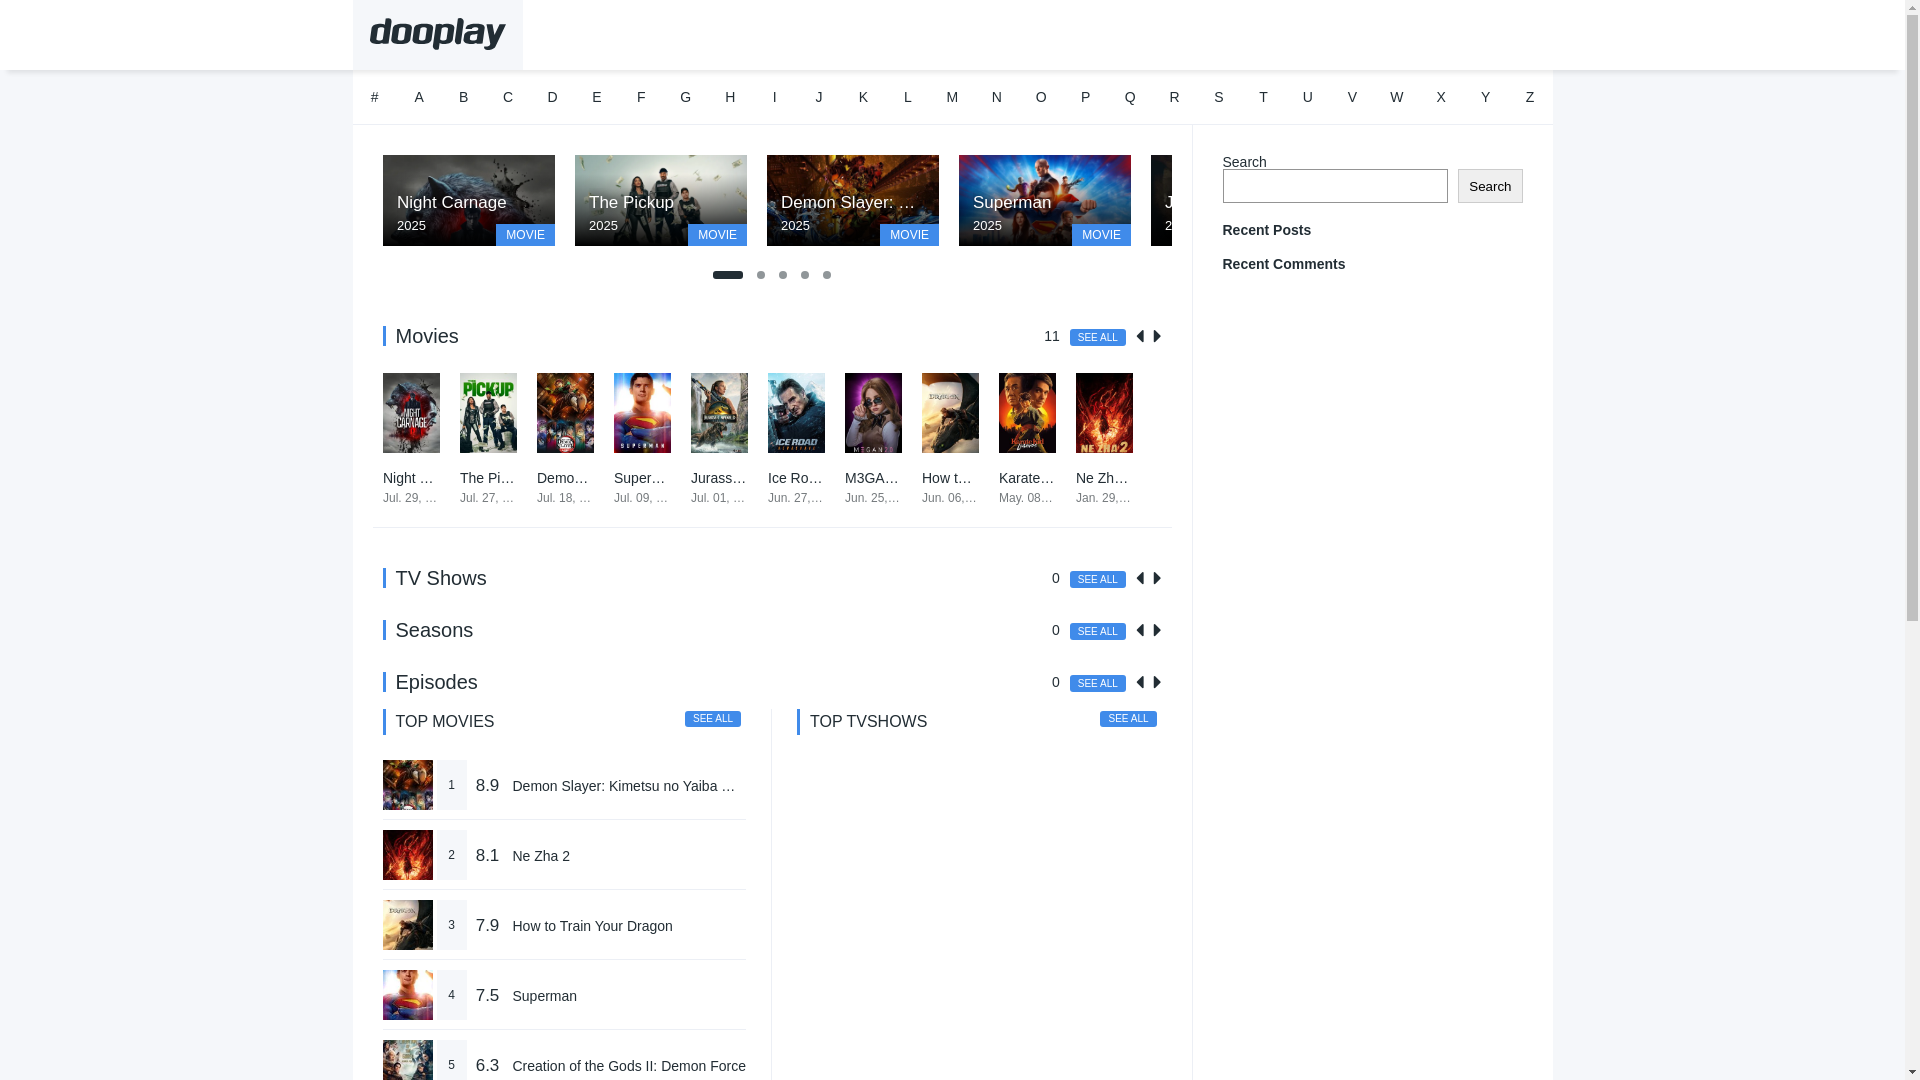The width and height of the screenshot is (1920, 1080).
Task: Open SEE ALL for Seasons
Action: point(1097,632)
